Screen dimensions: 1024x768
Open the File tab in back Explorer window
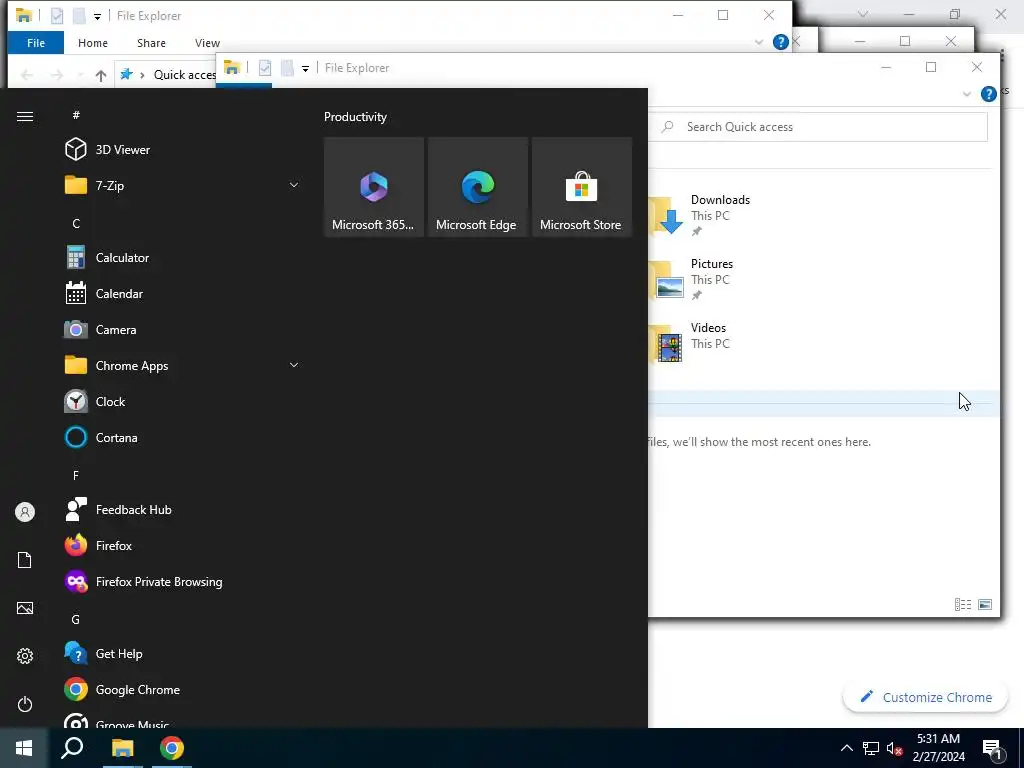pos(36,42)
